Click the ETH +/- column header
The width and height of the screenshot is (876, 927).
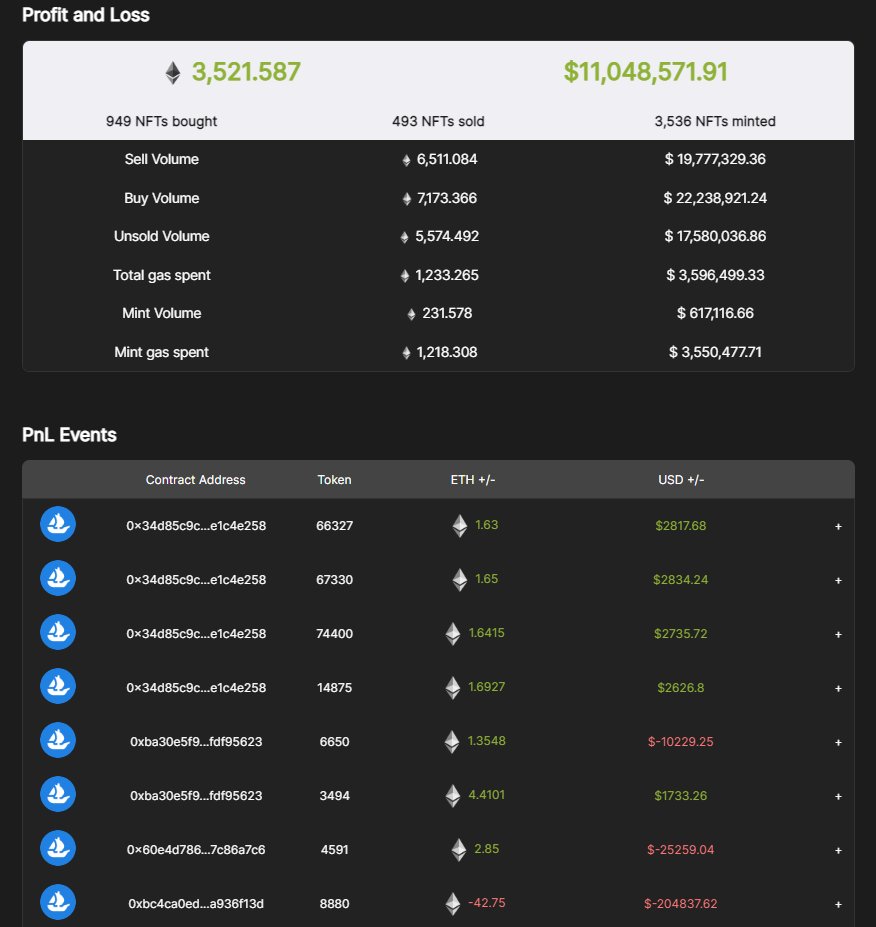[x=473, y=479]
